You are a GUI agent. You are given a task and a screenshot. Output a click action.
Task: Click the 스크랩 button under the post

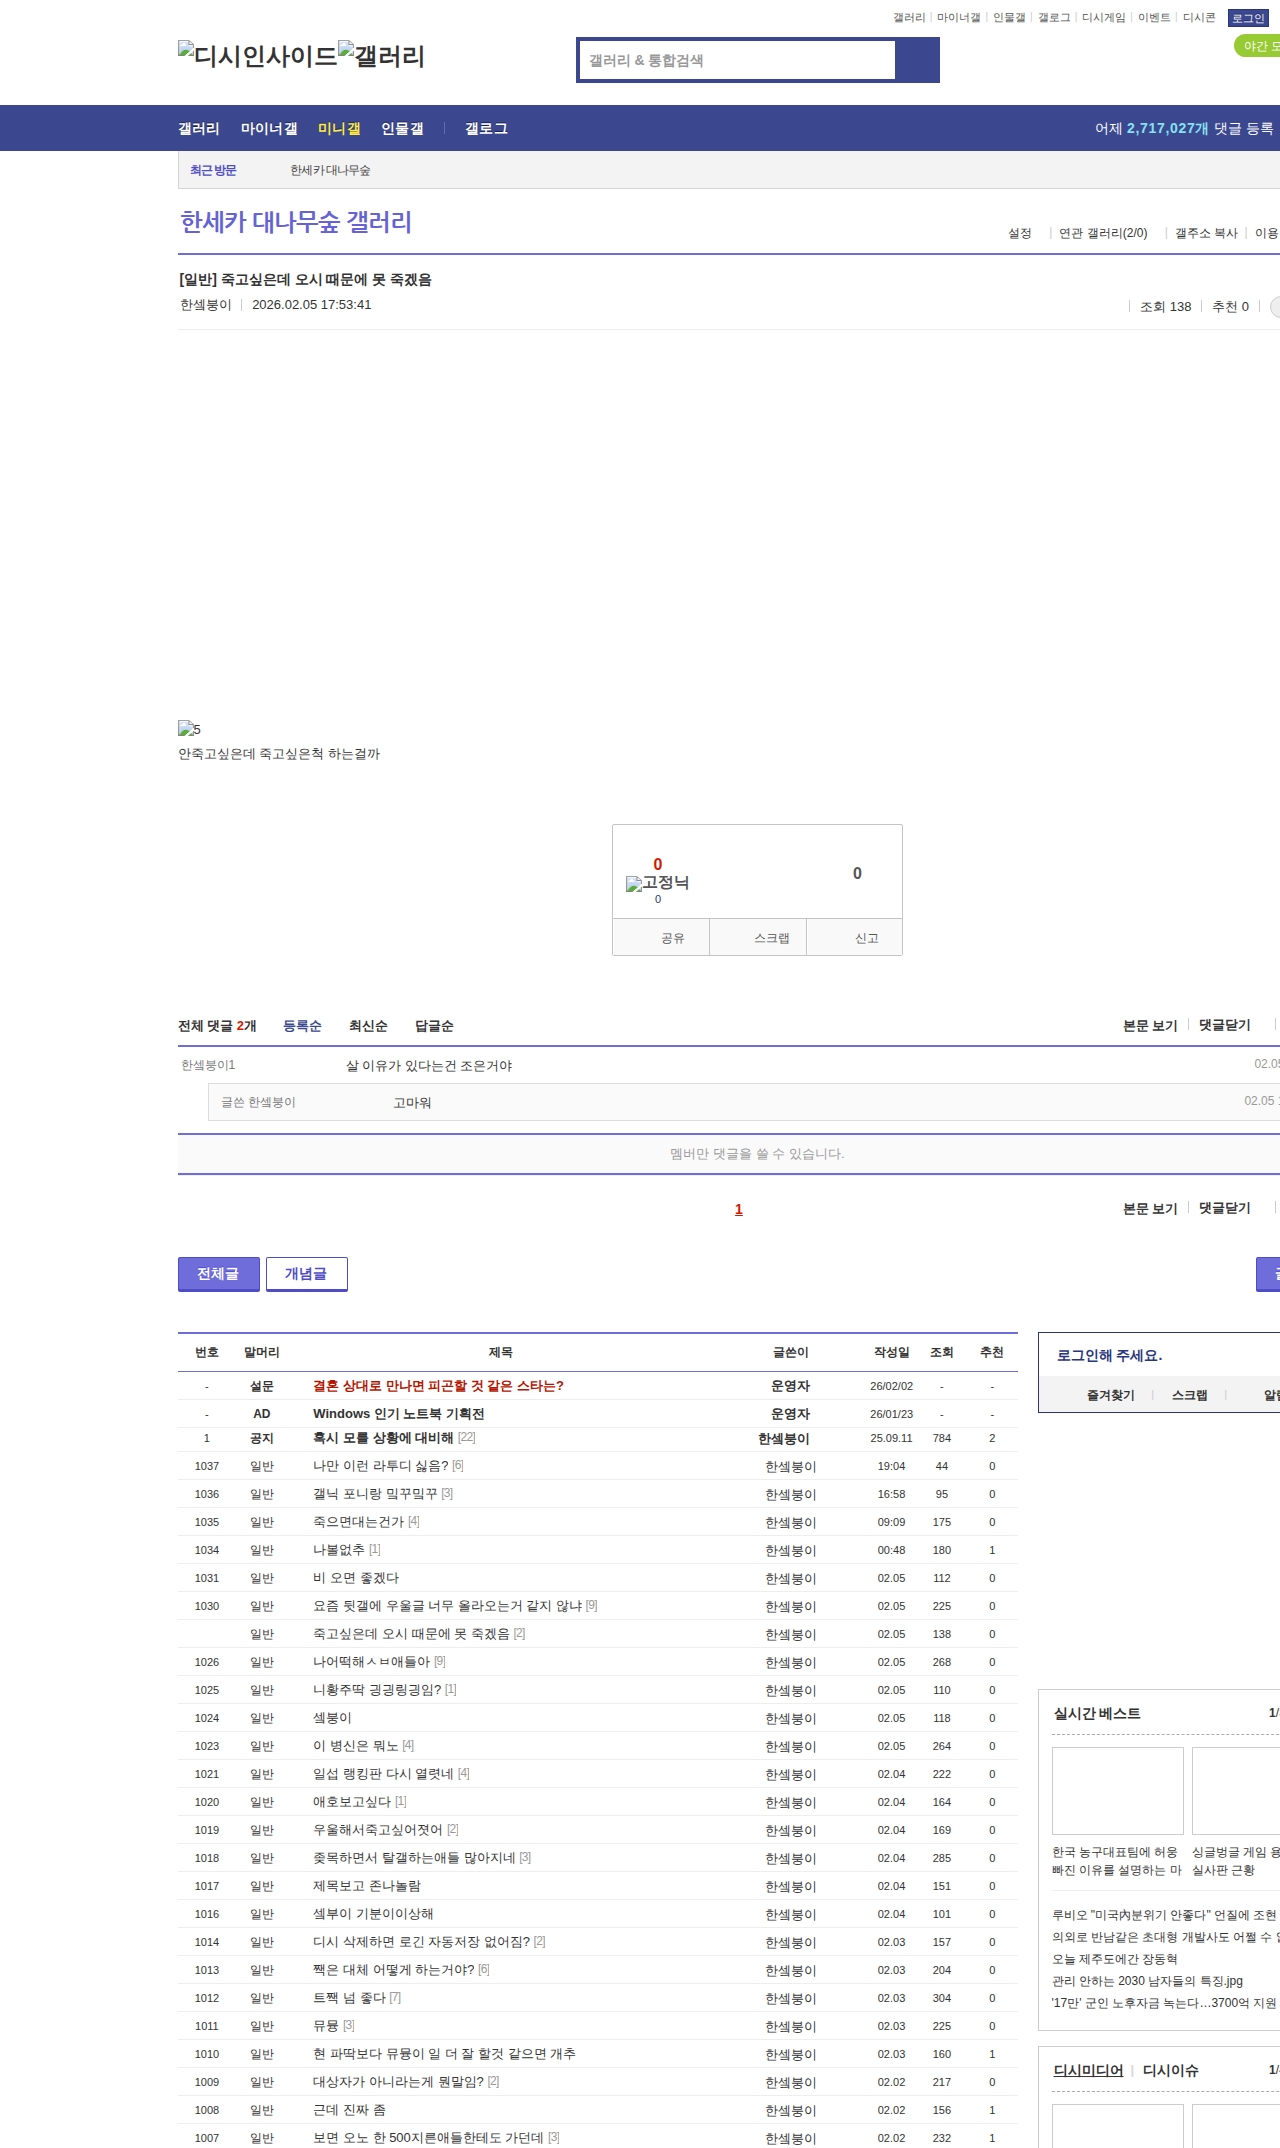771,938
